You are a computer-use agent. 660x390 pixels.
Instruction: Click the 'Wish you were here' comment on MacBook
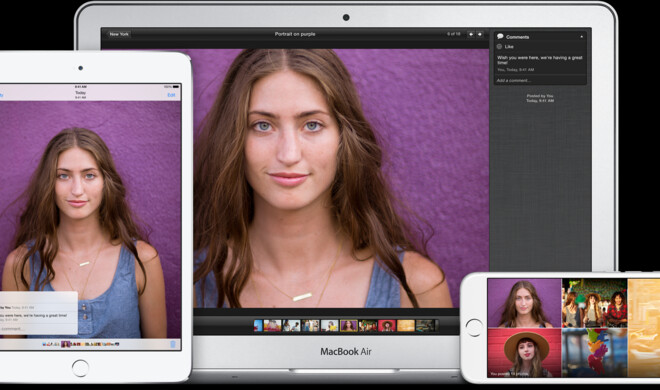(x=540, y=60)
